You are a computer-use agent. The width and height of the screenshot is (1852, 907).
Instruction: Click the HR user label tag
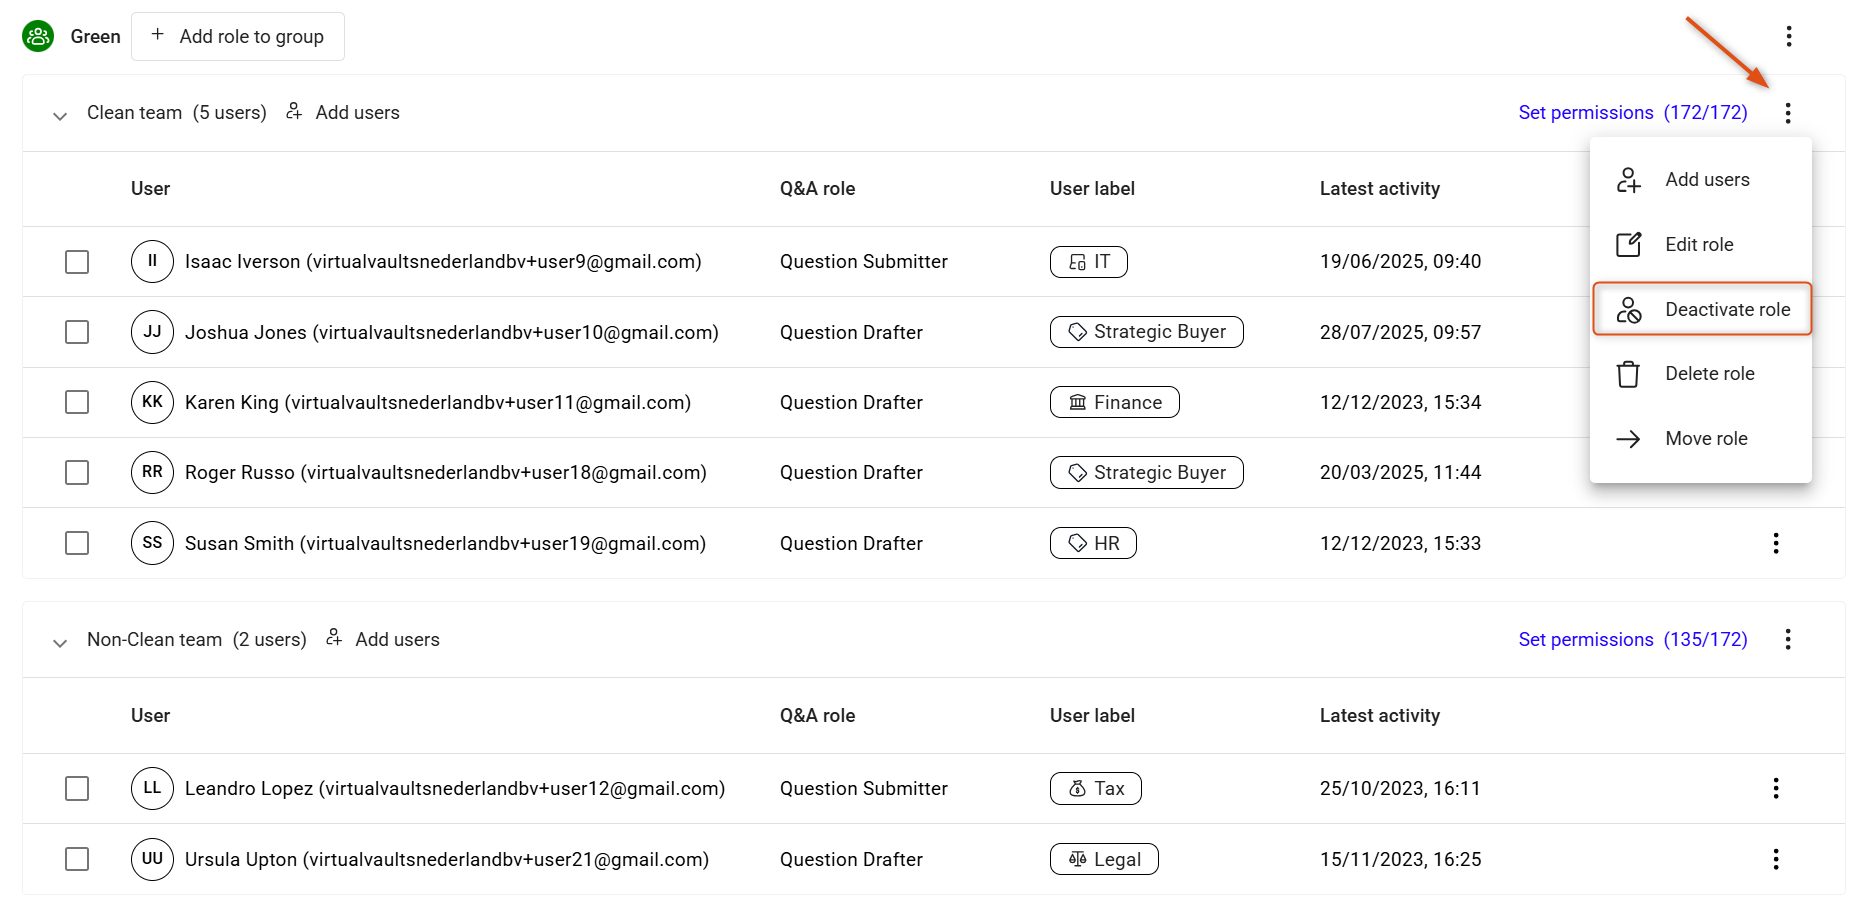[x=1093, y=543]
